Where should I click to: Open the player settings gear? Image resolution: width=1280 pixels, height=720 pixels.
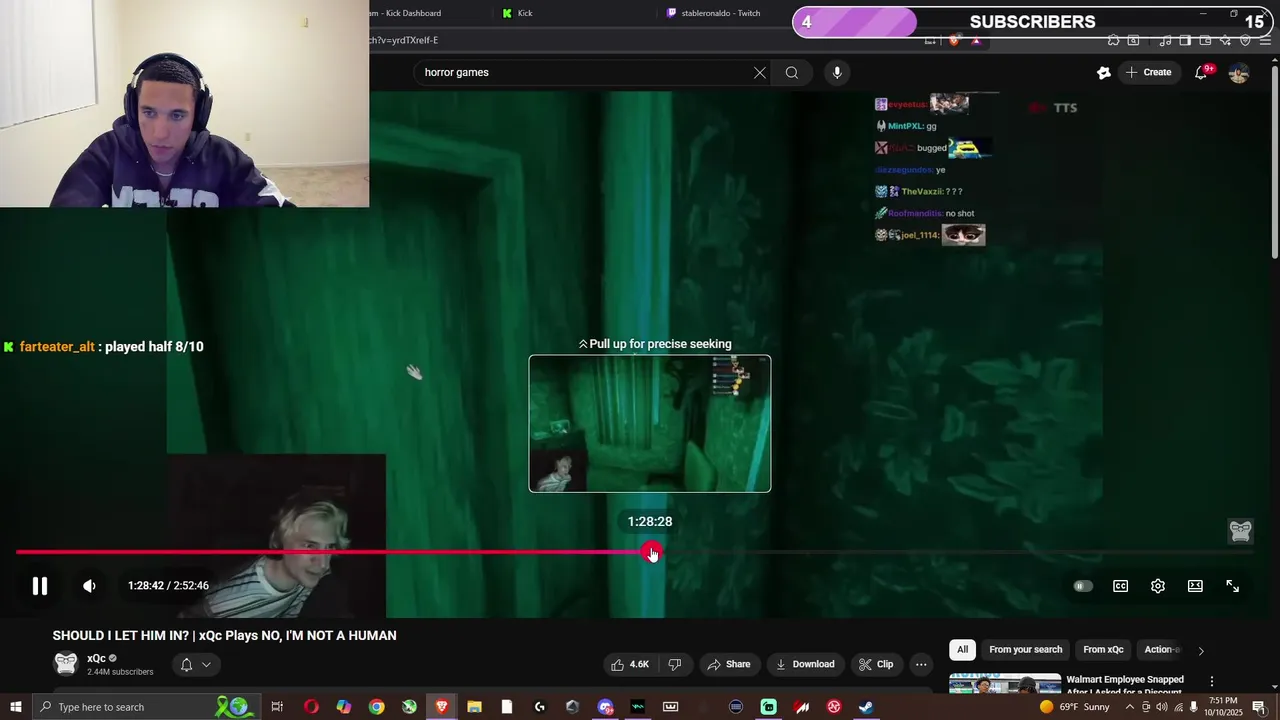1158,586
